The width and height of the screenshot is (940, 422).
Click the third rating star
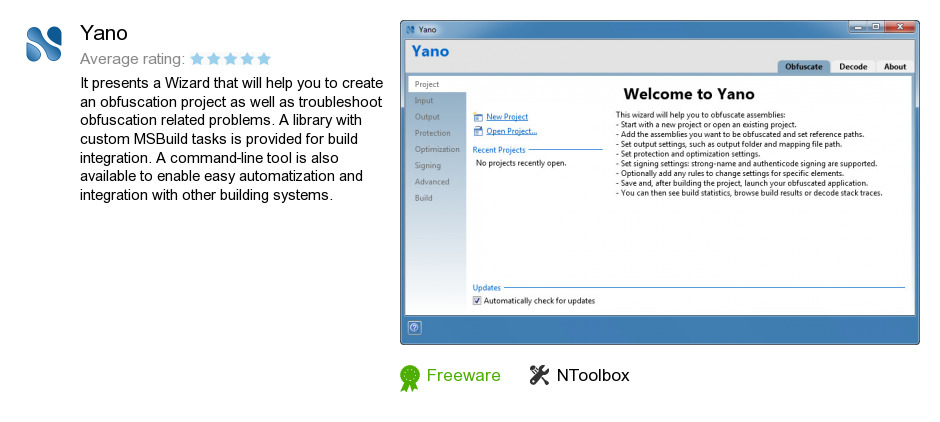point(230,59)
